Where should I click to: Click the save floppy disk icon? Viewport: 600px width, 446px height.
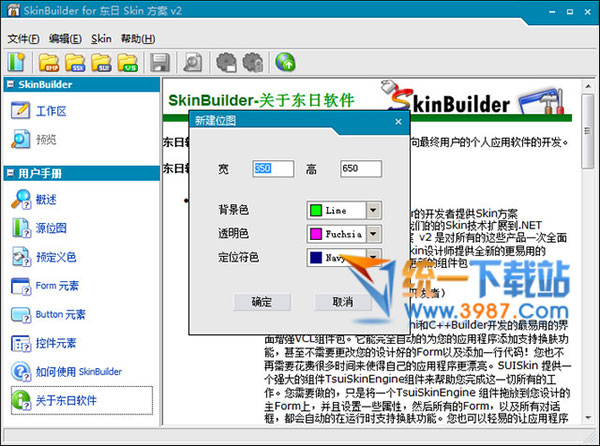pos(159,62)
